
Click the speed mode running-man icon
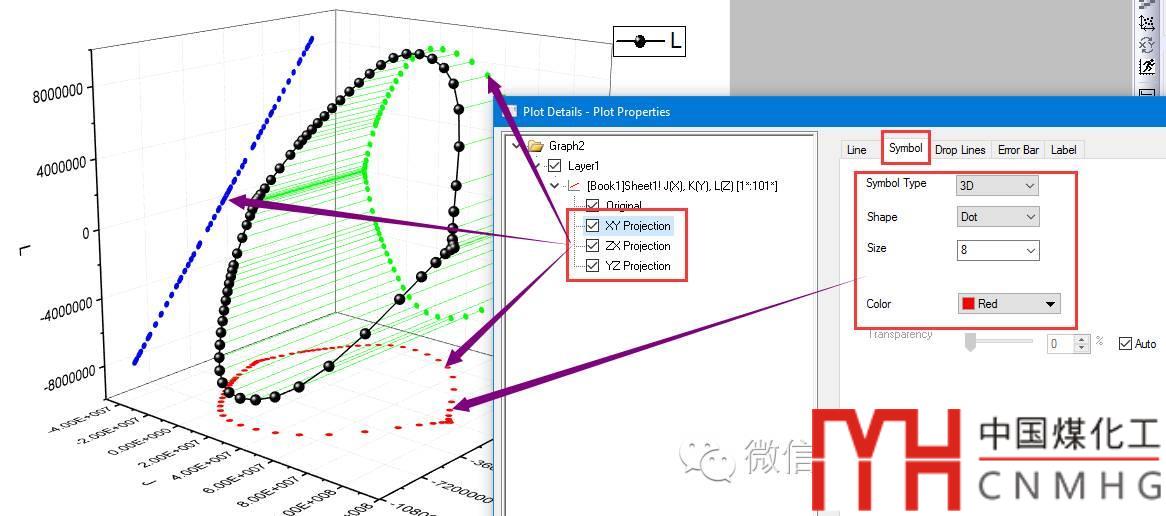[x=1146, y=67]
